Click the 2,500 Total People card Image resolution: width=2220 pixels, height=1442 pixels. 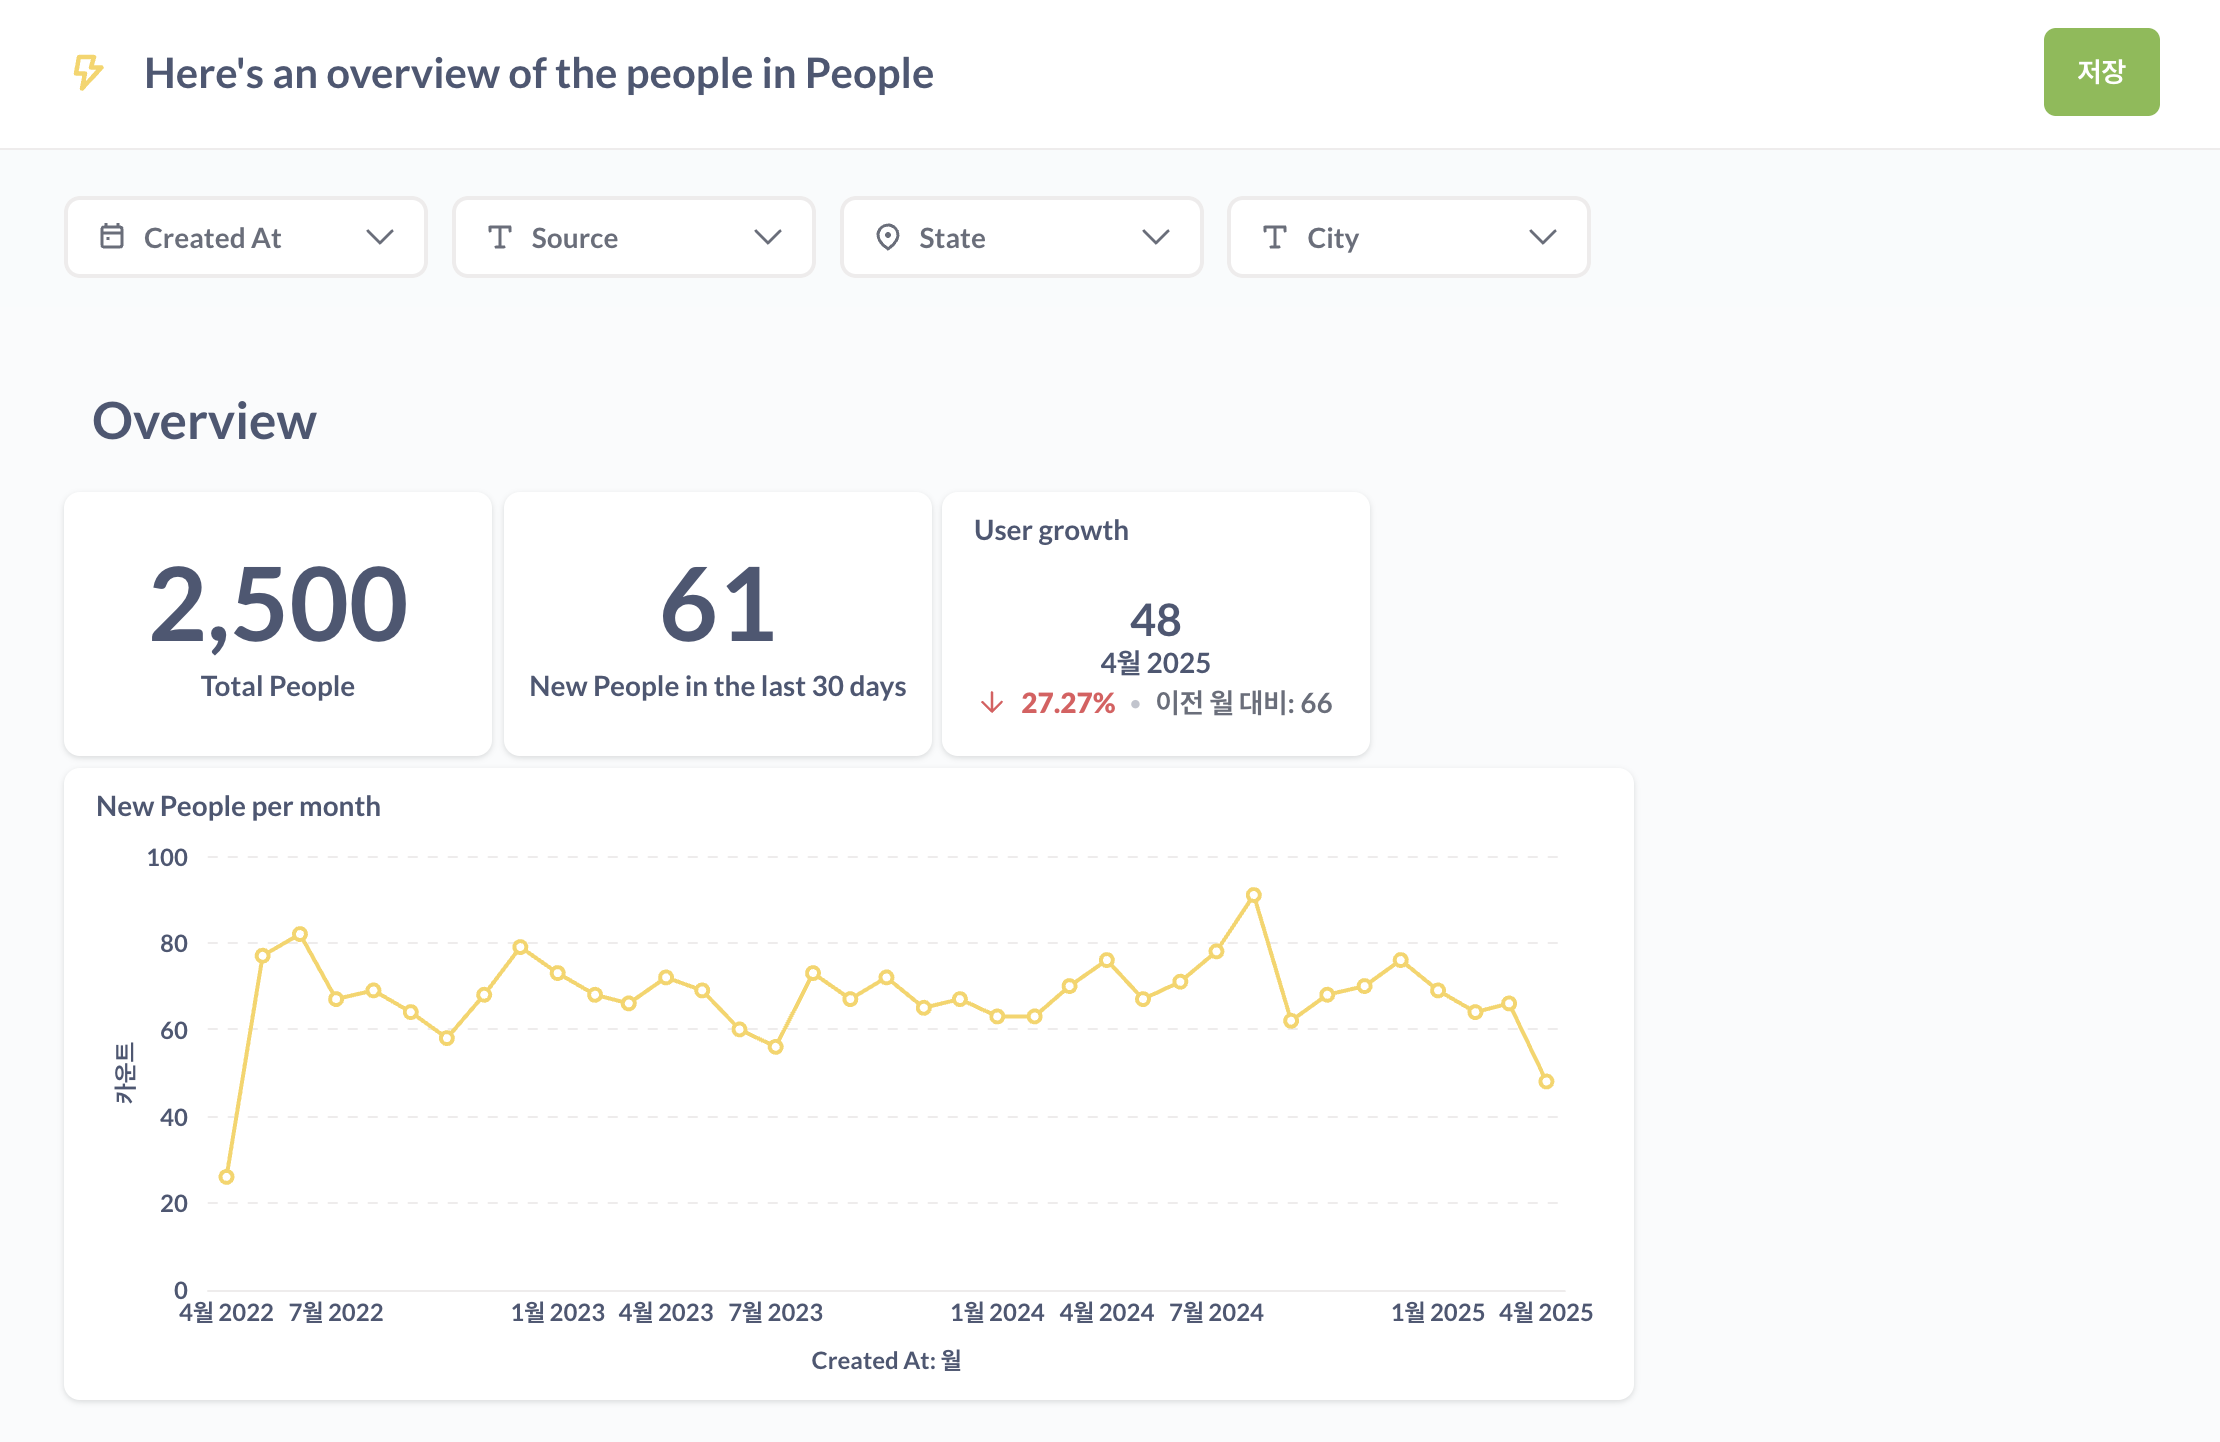pyautogui.click(x=278, y=623)
